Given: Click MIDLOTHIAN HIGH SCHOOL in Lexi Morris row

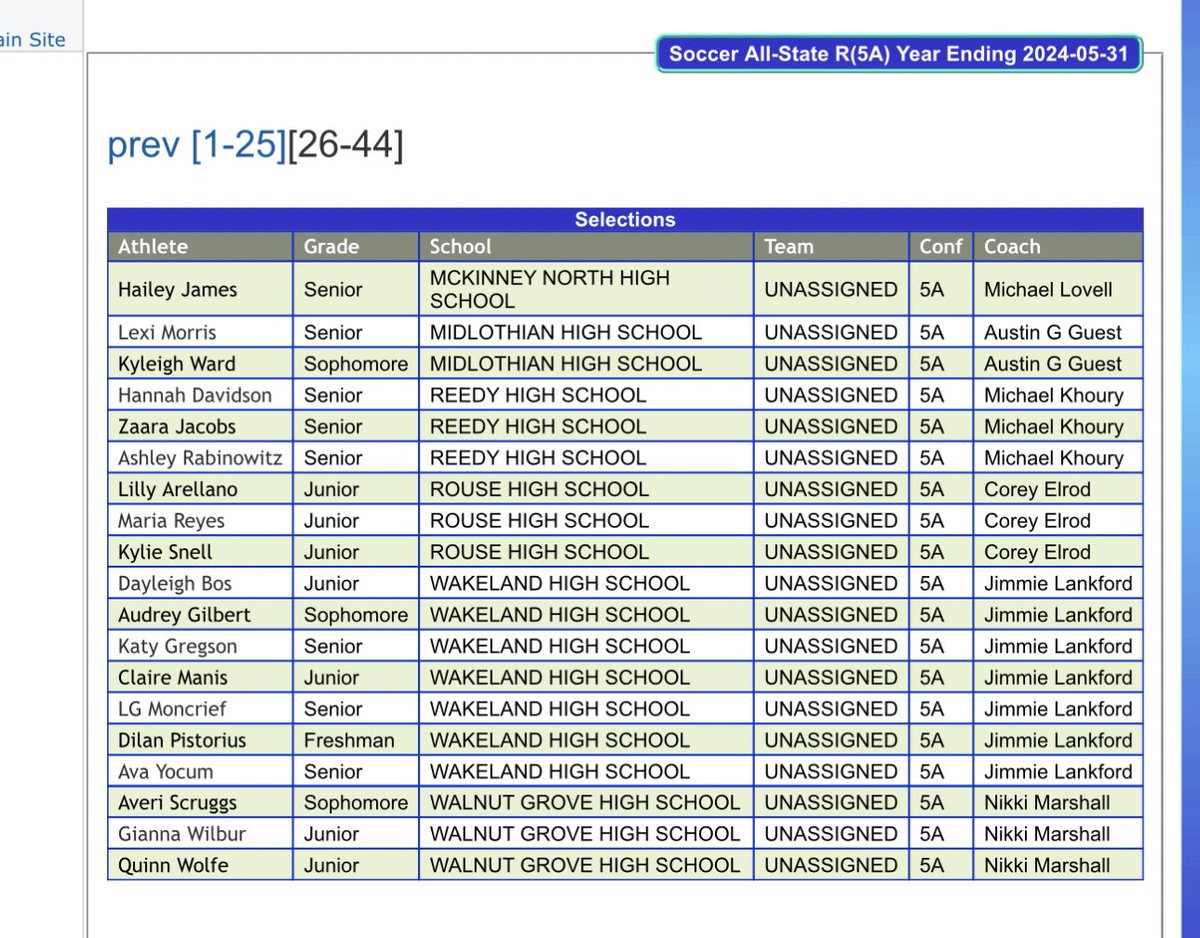Looking at the screenshot, I should click(566, 333).
